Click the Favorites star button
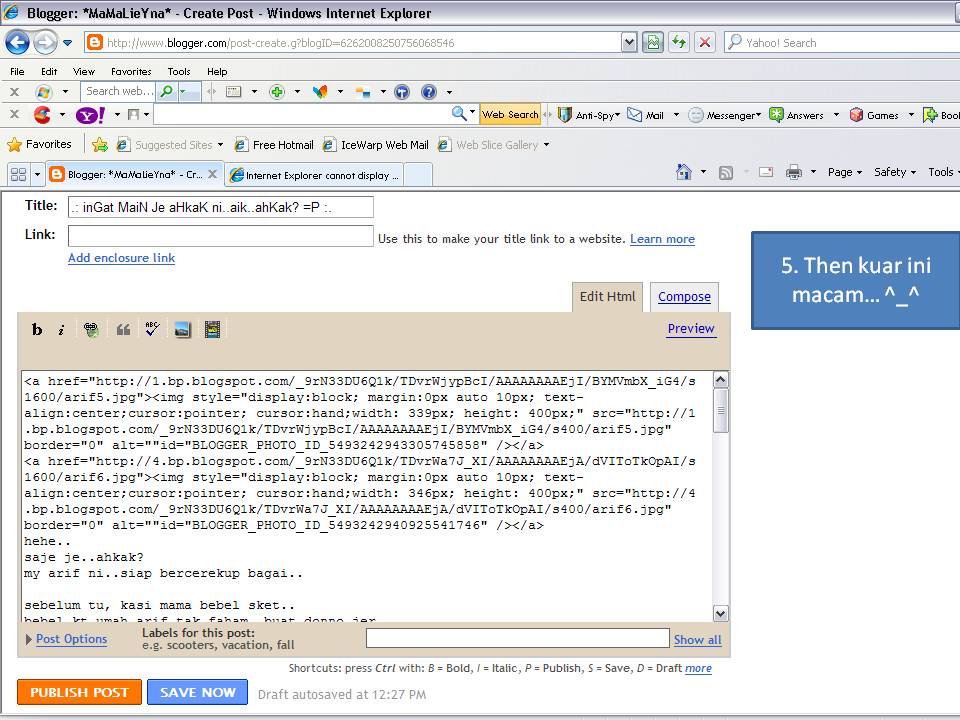The width and height of the screenshot is (960, 720). pos(40,144)
